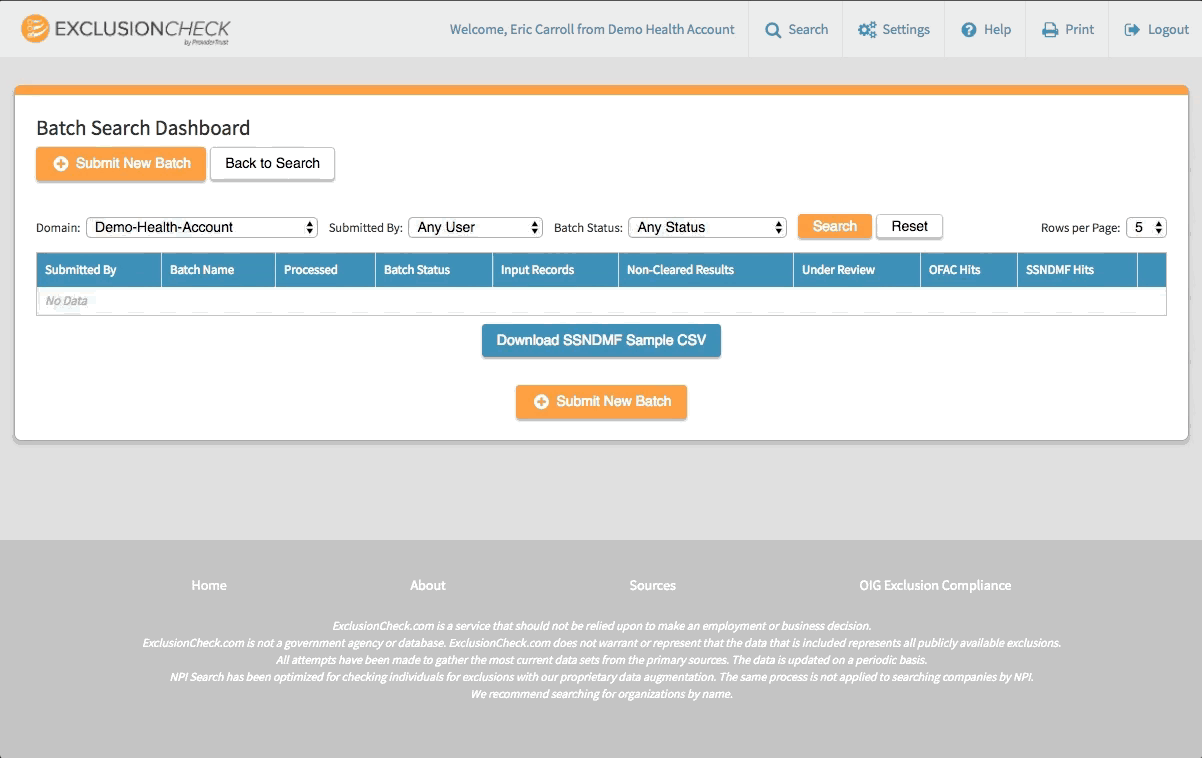Click the Domain: label
Screen dimensions: 1202x758
coord(58,228)
